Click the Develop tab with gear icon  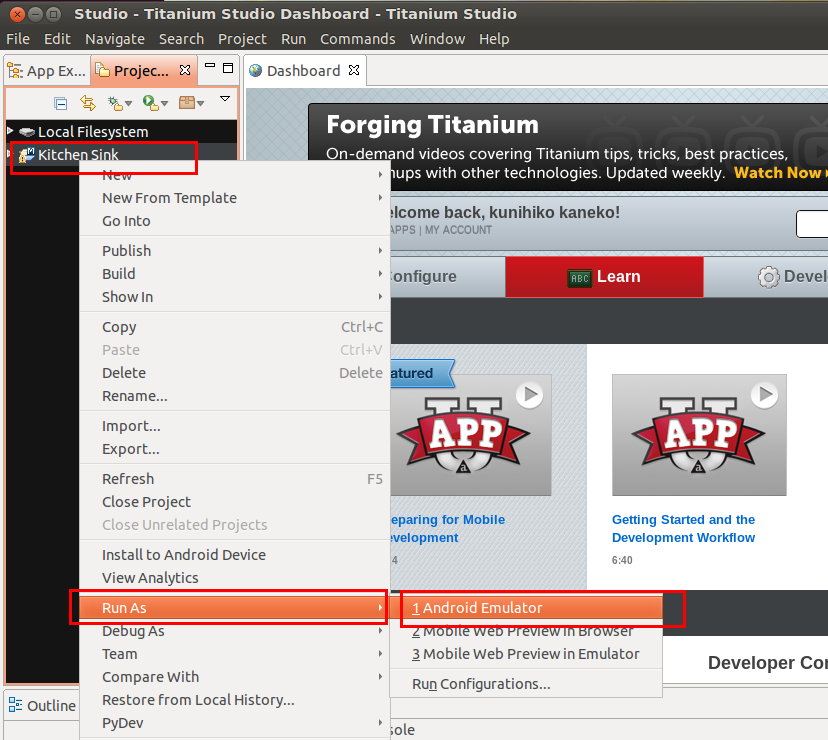[x=766, y=277]
